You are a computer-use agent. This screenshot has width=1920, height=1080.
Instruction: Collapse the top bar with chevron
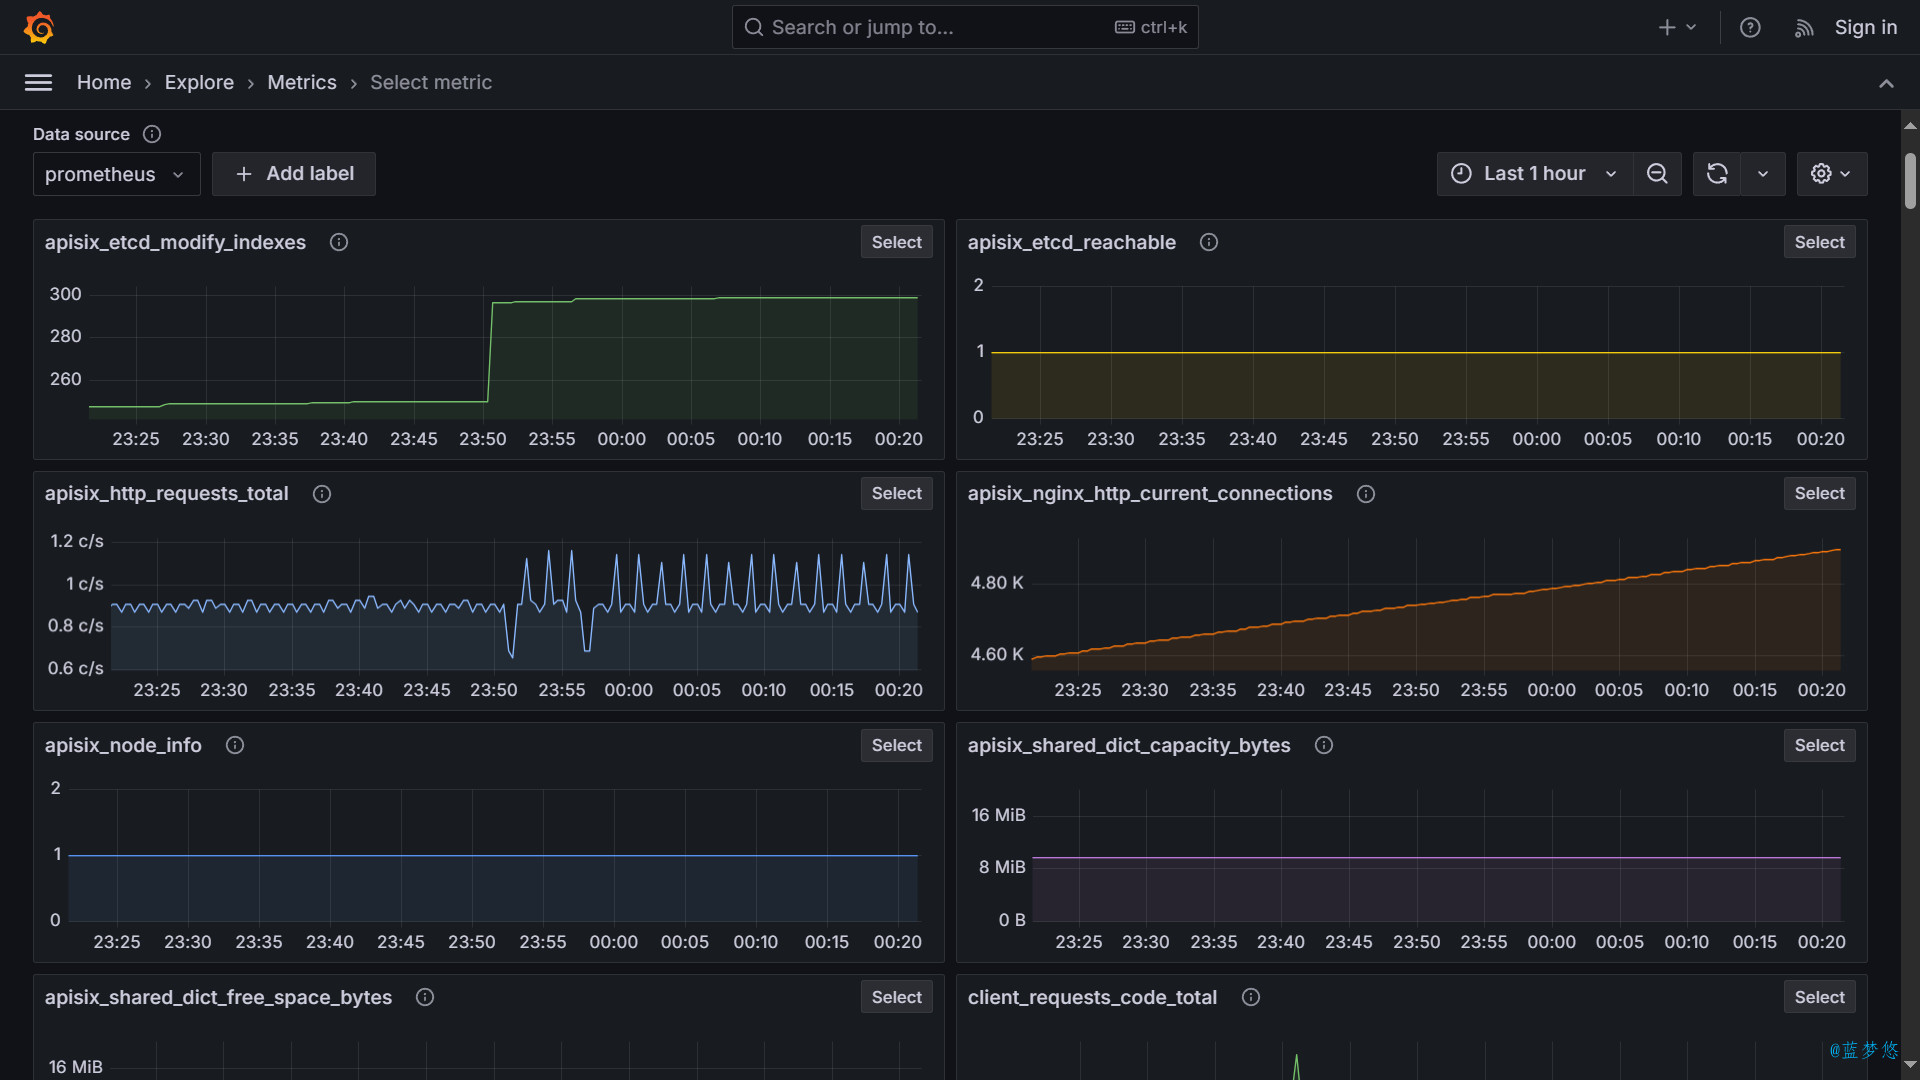tap(1886, 84)
